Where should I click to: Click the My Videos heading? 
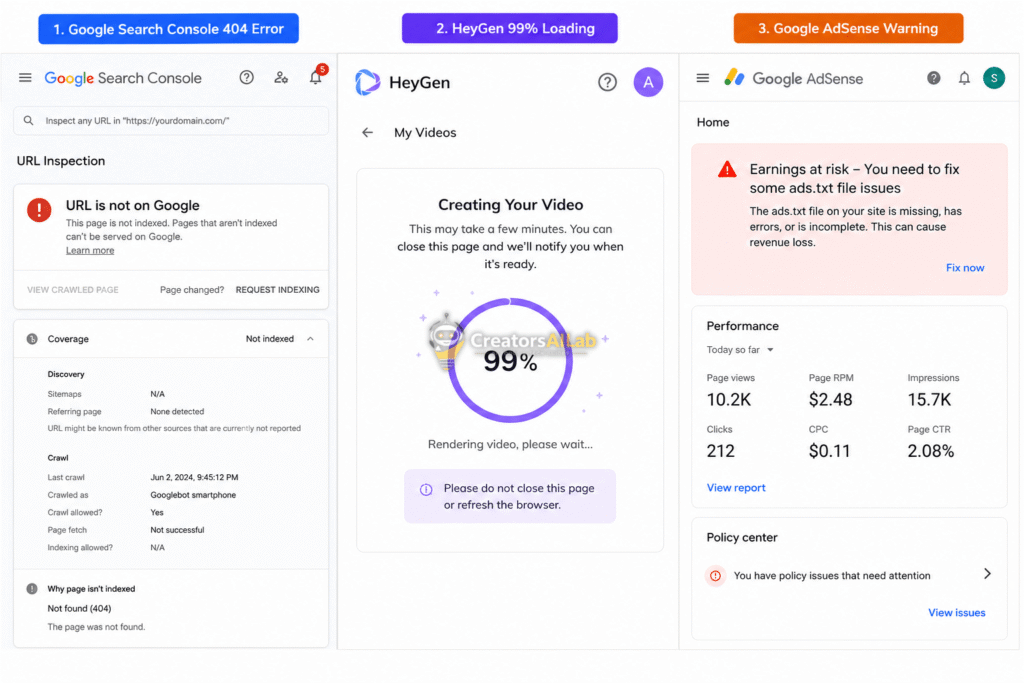tap(425, 133)
